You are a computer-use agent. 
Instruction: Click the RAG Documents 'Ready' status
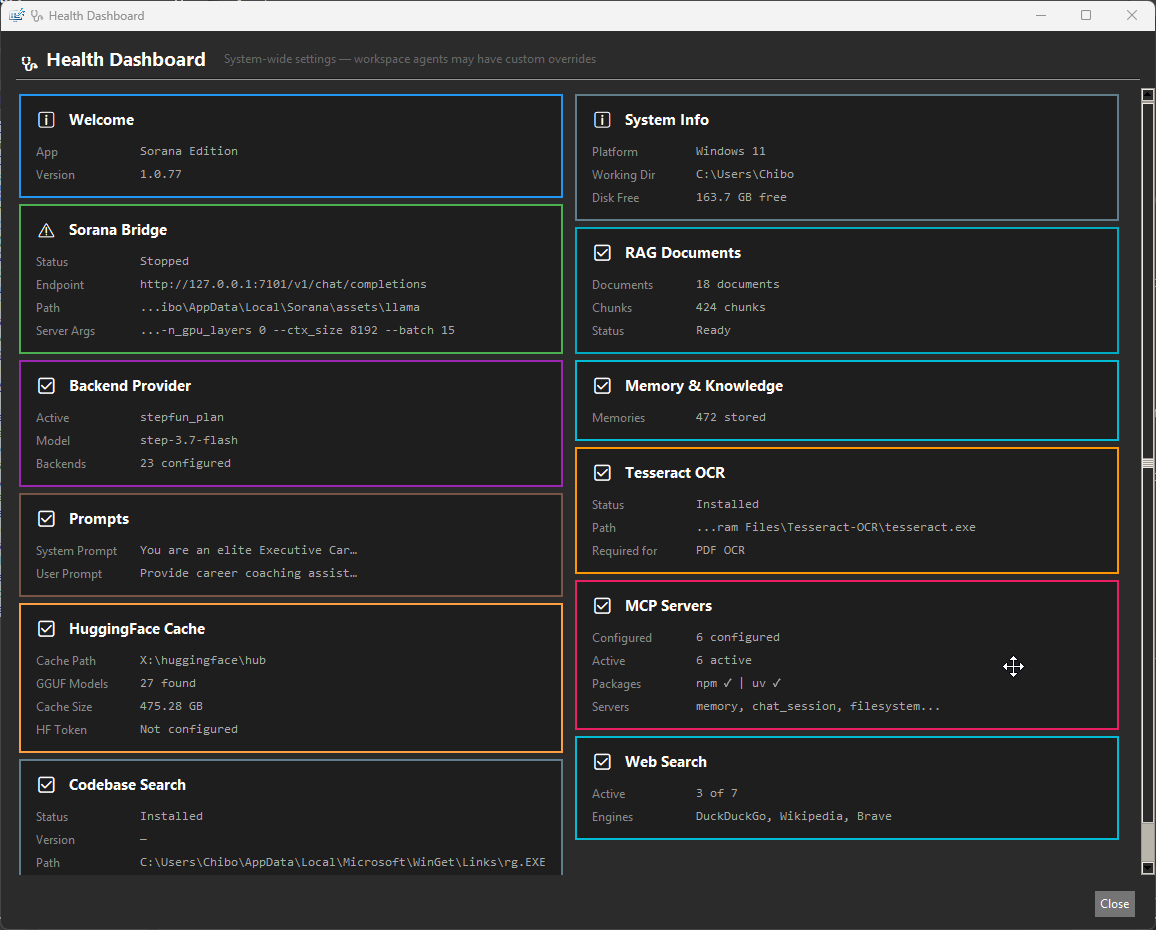pyautogui.click(x=713, y=330)
